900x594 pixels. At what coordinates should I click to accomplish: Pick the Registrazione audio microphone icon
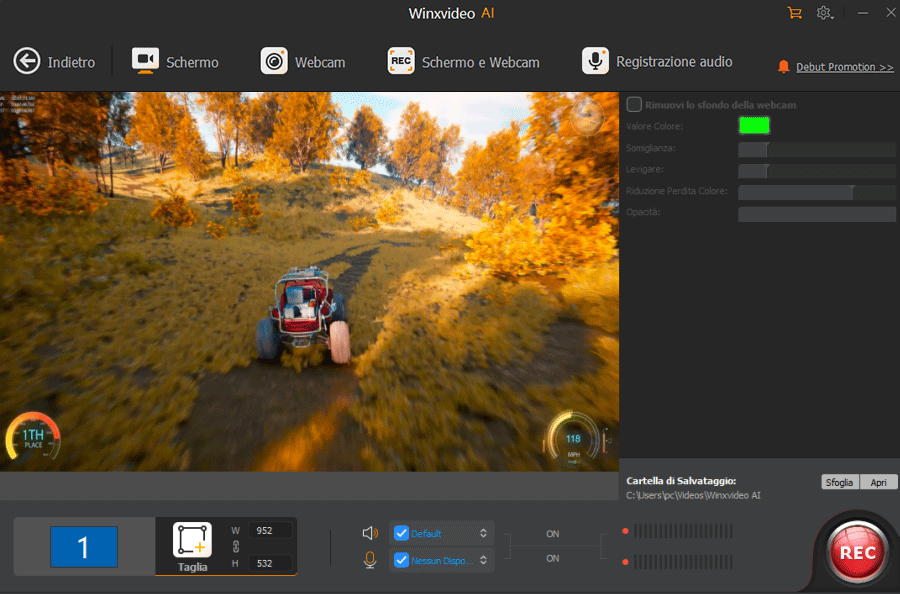tap(595, 61)
